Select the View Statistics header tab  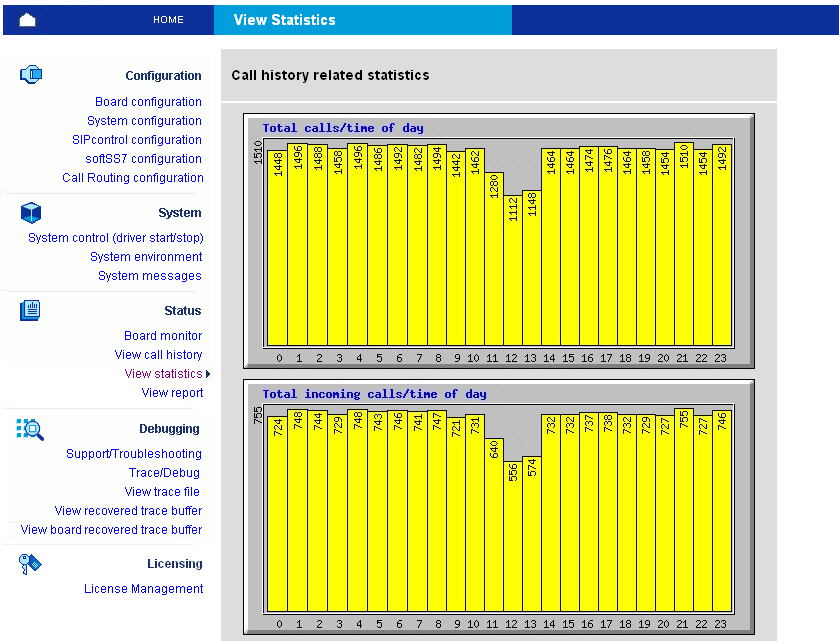coord(284,20)
